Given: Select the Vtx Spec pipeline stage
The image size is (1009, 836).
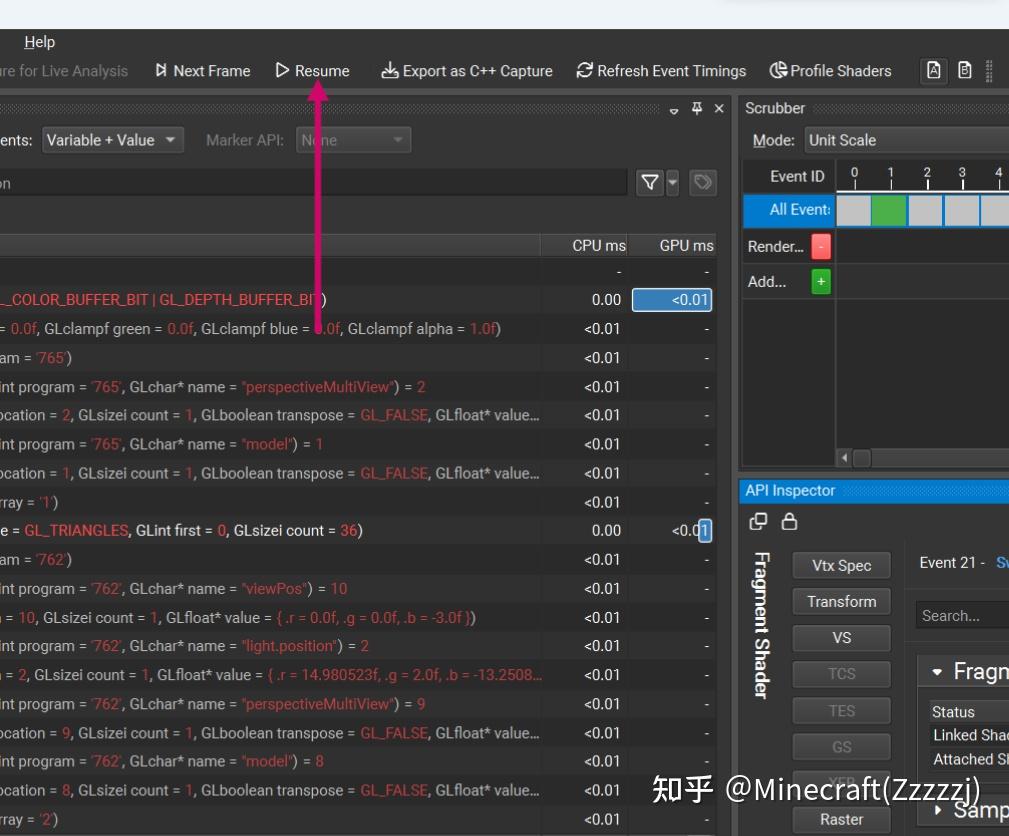Looking at the screenshot, I should click(841, 565).
